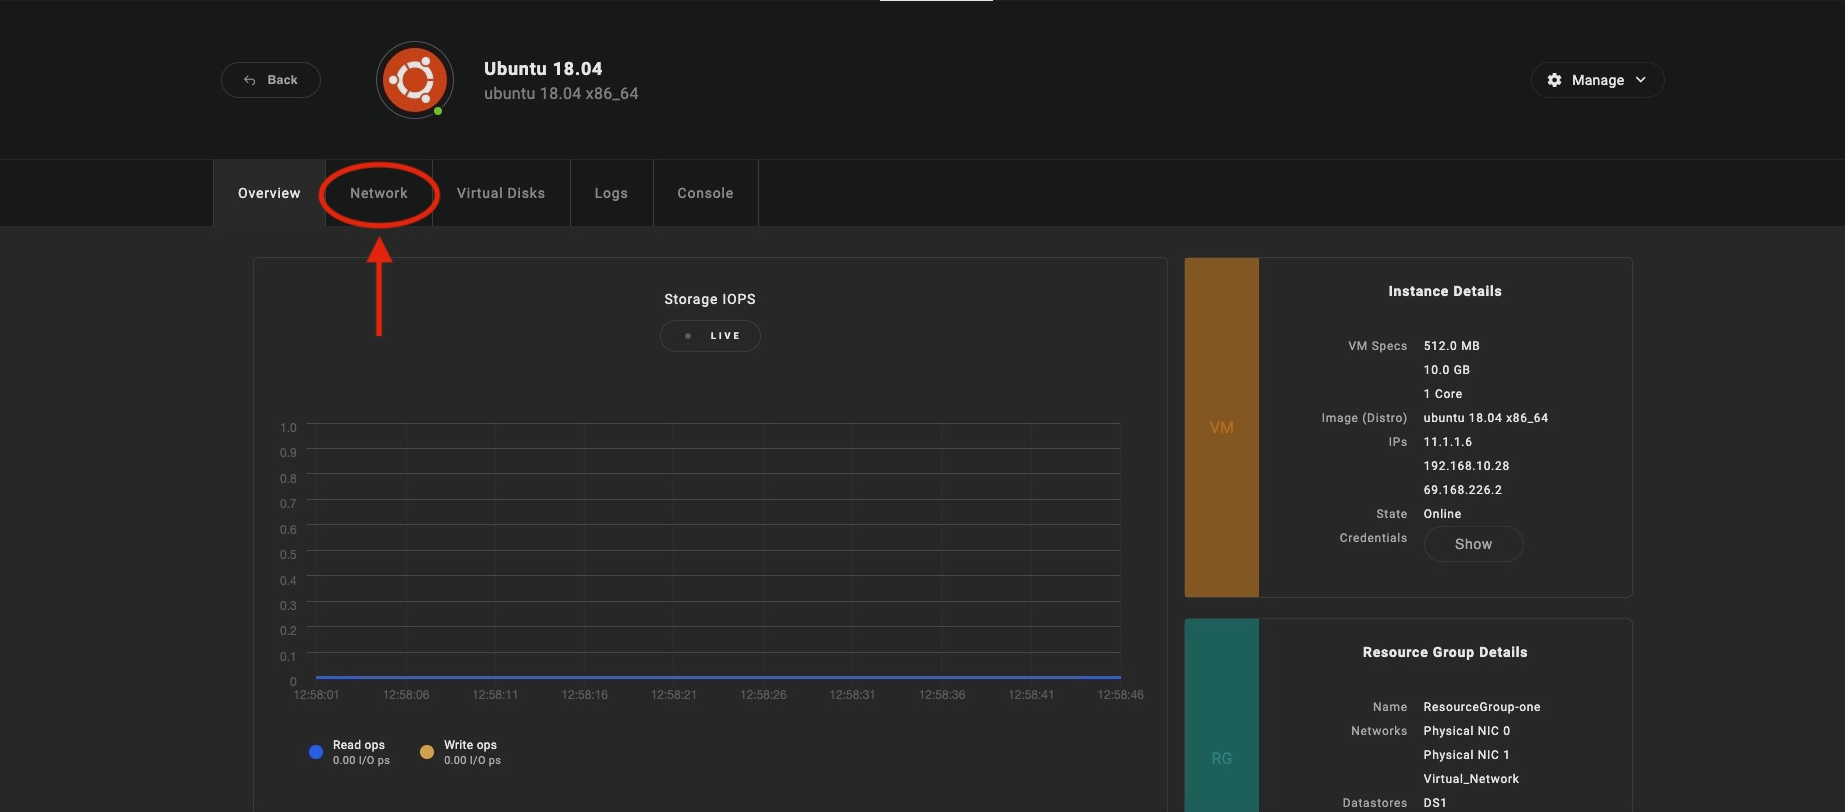Select the green RG side panel
Screen dimensions: 1845x812
pos(1222,715)
